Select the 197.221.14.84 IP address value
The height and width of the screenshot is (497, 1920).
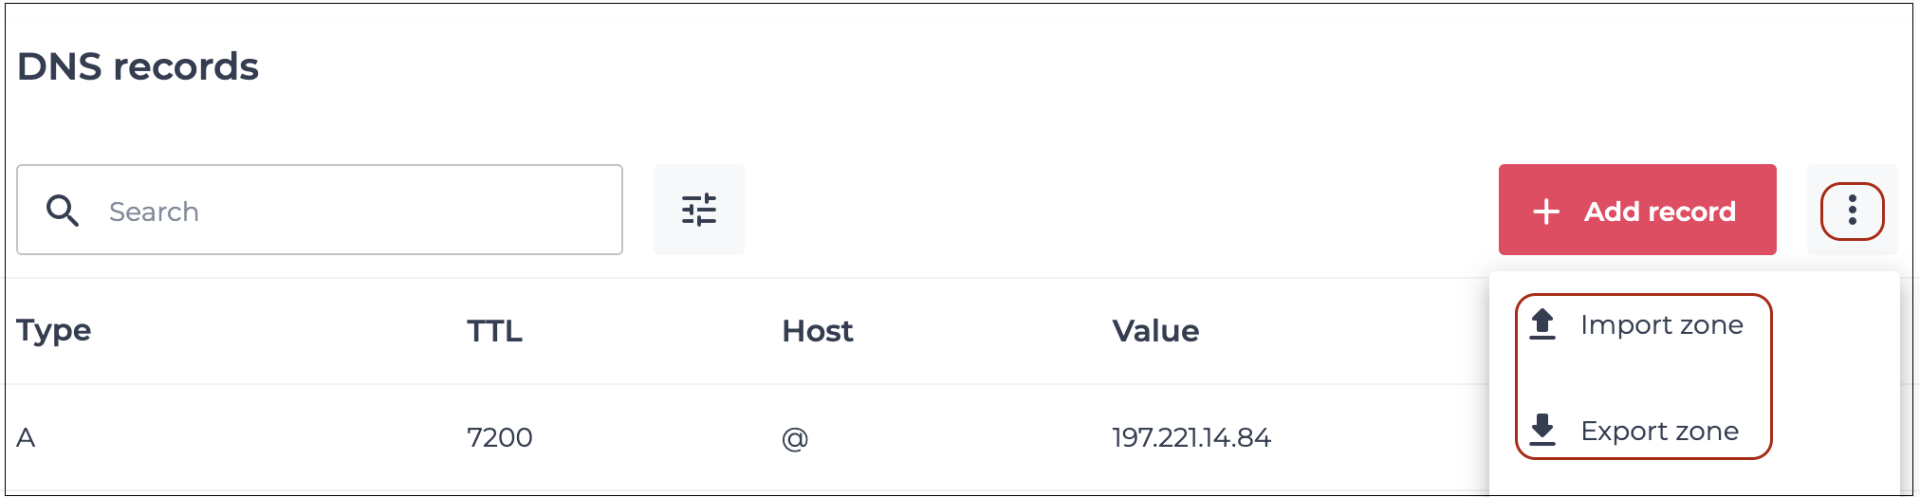coord(1191,438)
